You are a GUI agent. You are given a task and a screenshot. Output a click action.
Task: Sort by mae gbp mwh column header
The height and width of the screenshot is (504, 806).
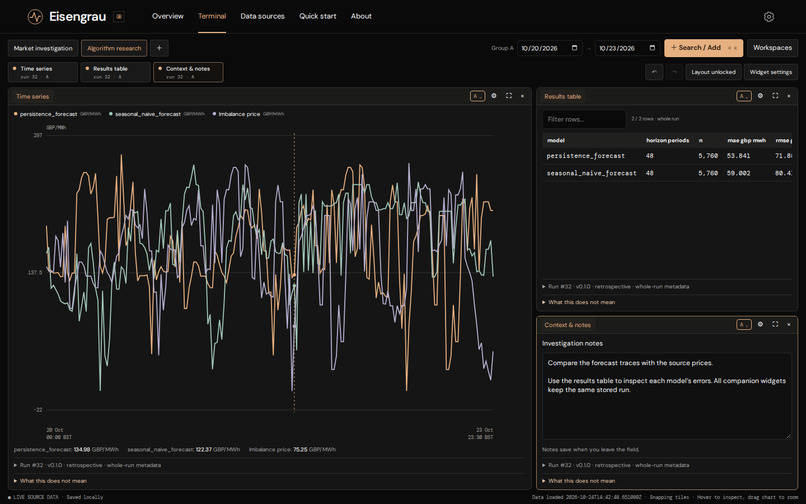click(x=746, y=140)
